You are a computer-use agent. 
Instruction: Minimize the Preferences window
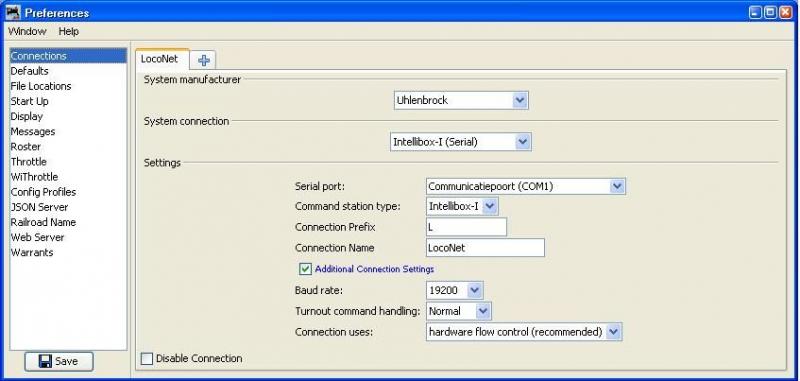(x=756, y=13)
